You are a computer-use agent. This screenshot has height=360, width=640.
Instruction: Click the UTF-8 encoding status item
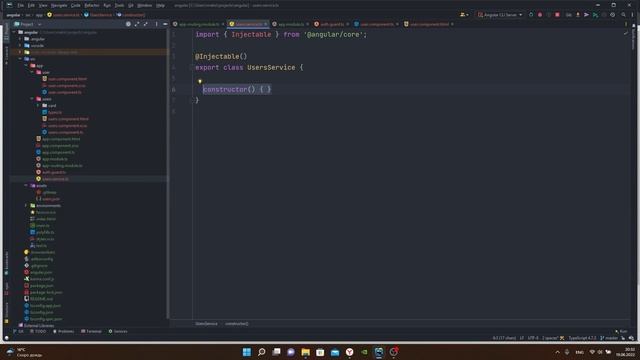click(x=533, y=338)
